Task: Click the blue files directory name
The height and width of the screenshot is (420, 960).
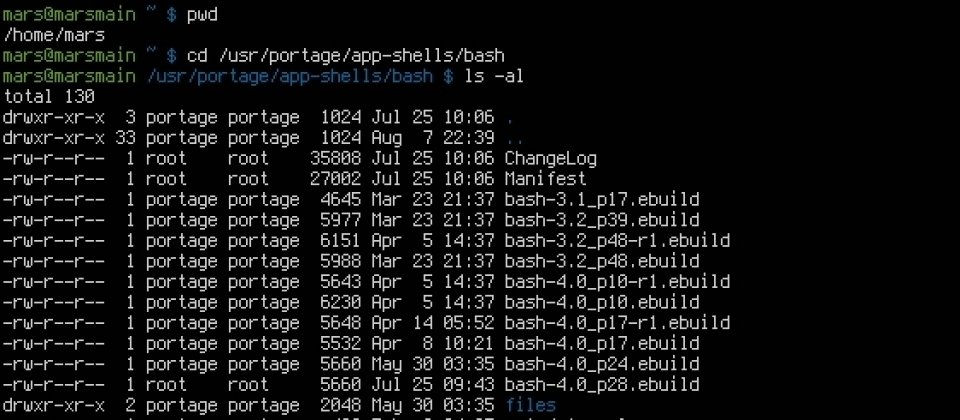Action: (x=530, y=405)
